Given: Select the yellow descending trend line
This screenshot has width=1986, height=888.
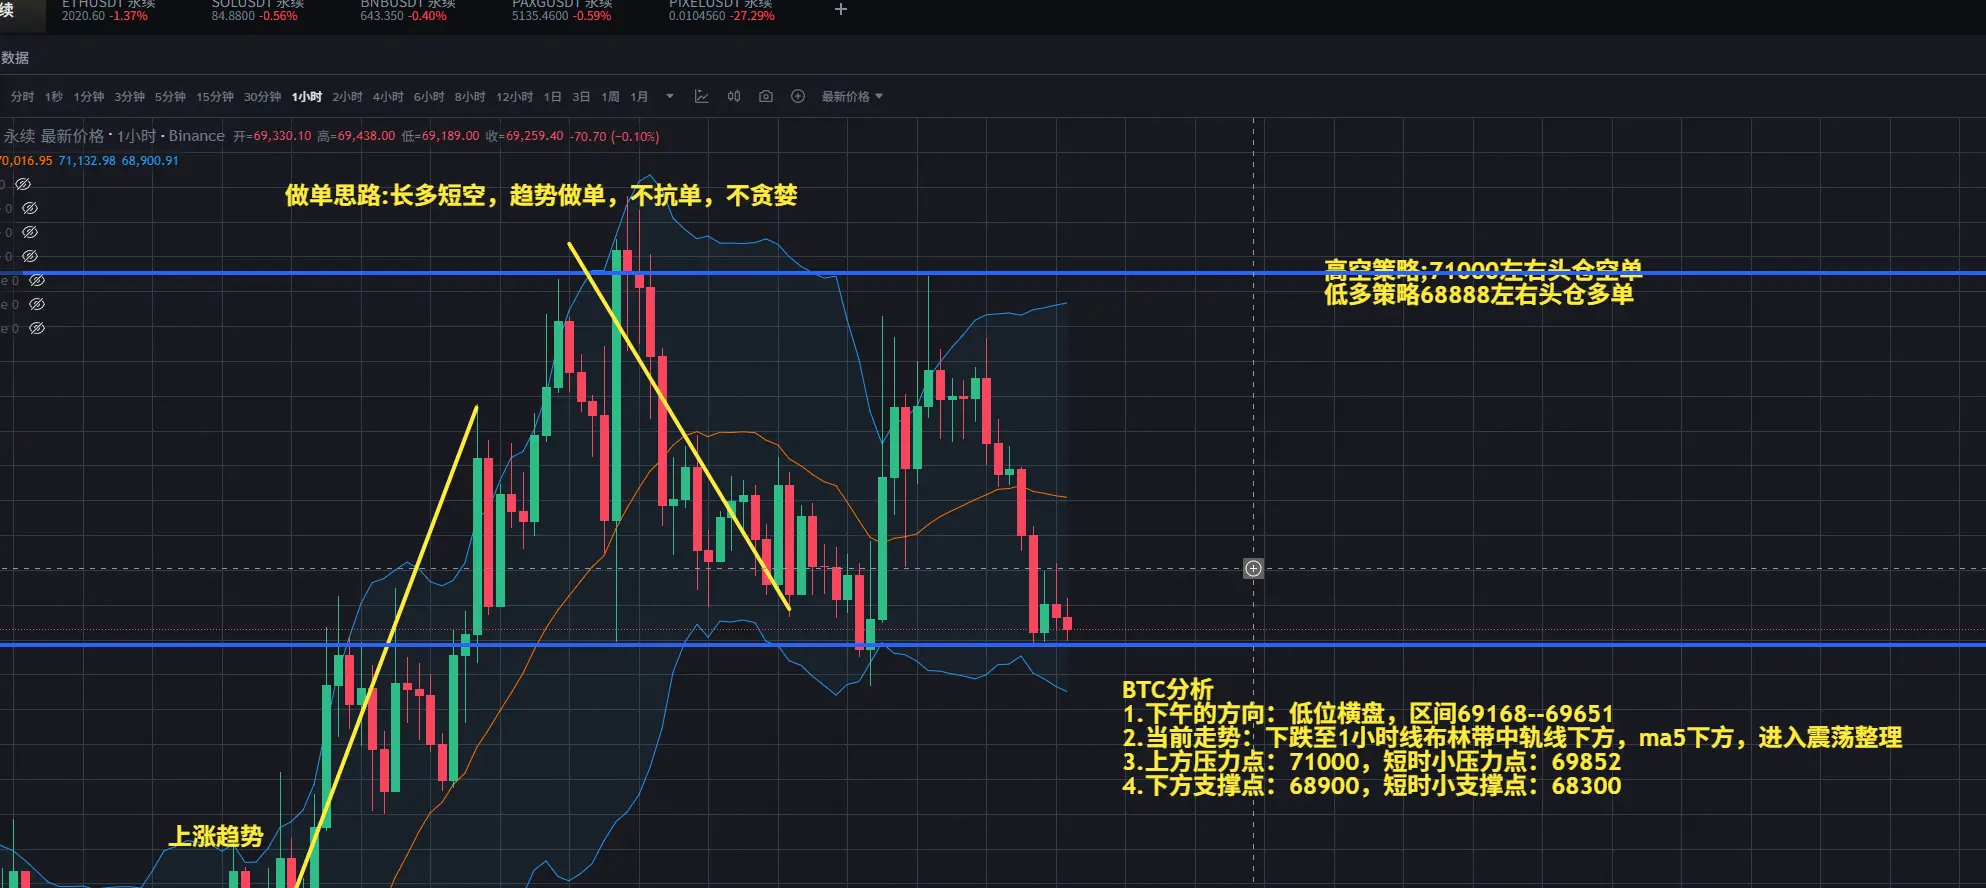Looking at the screenshot, I should click(679, 426).
